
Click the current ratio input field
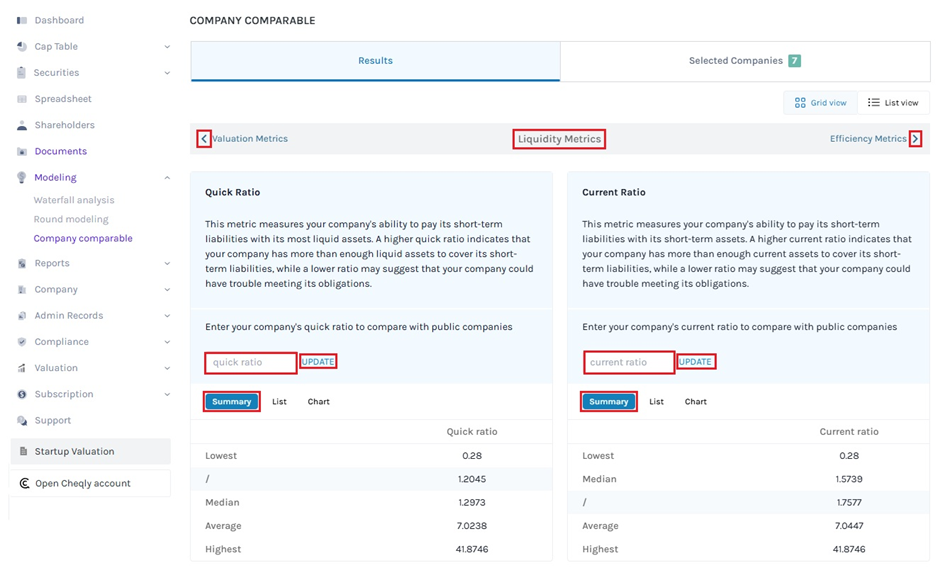point(629,363)
